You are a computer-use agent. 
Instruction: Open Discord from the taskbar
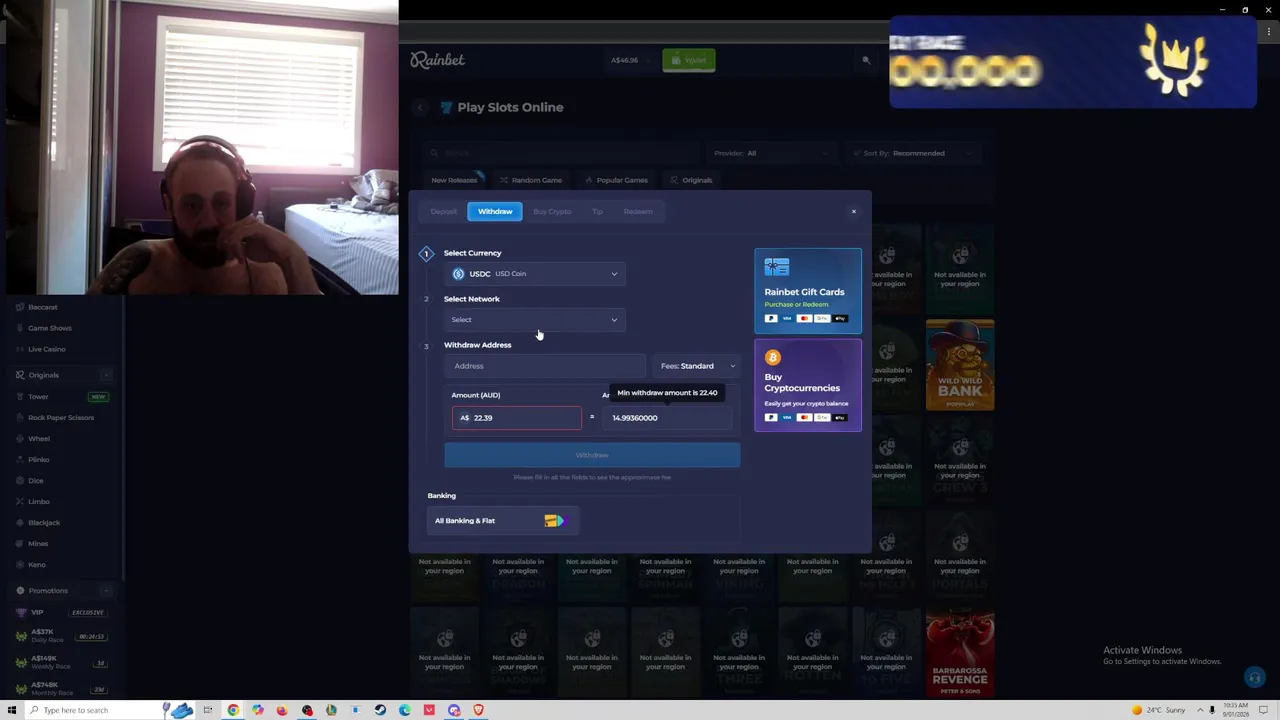[454, 710]
